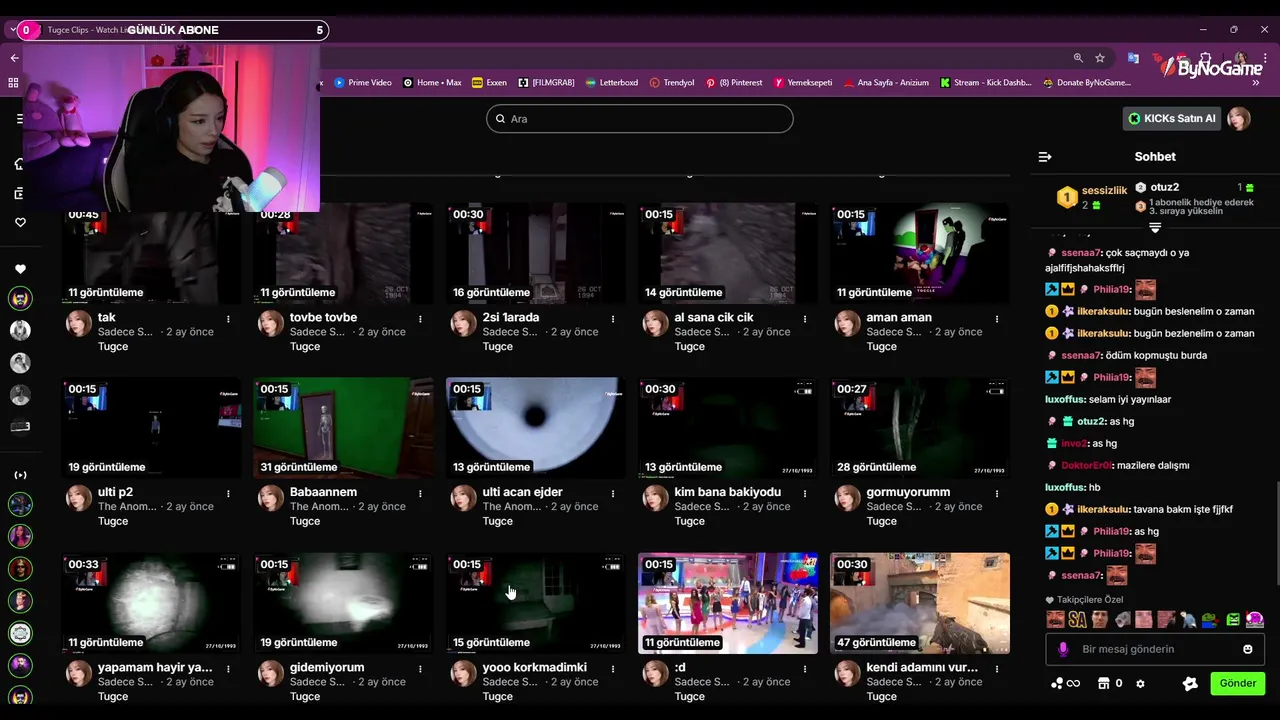Click clip title 'gidemiyorum'

click(x=327, y=667)
